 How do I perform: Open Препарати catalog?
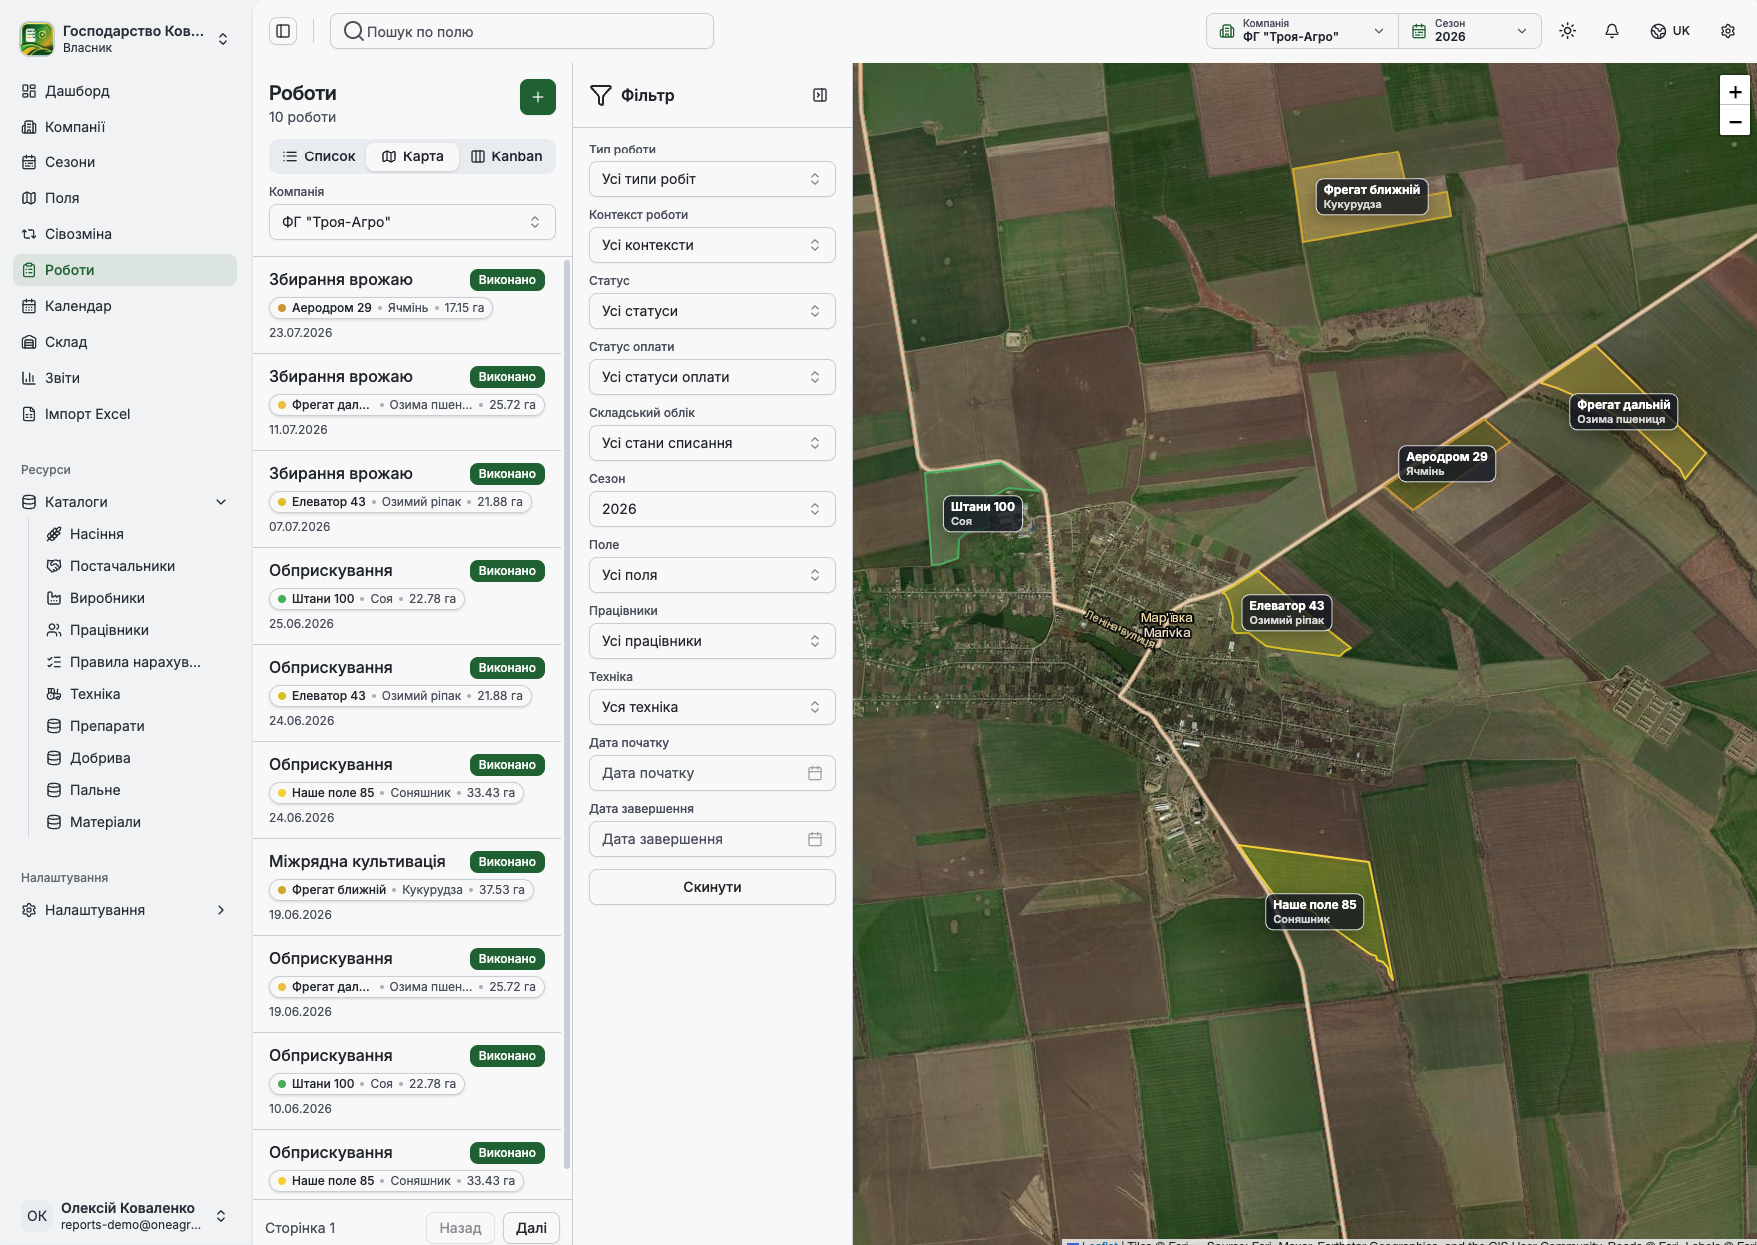coord(137,726)
